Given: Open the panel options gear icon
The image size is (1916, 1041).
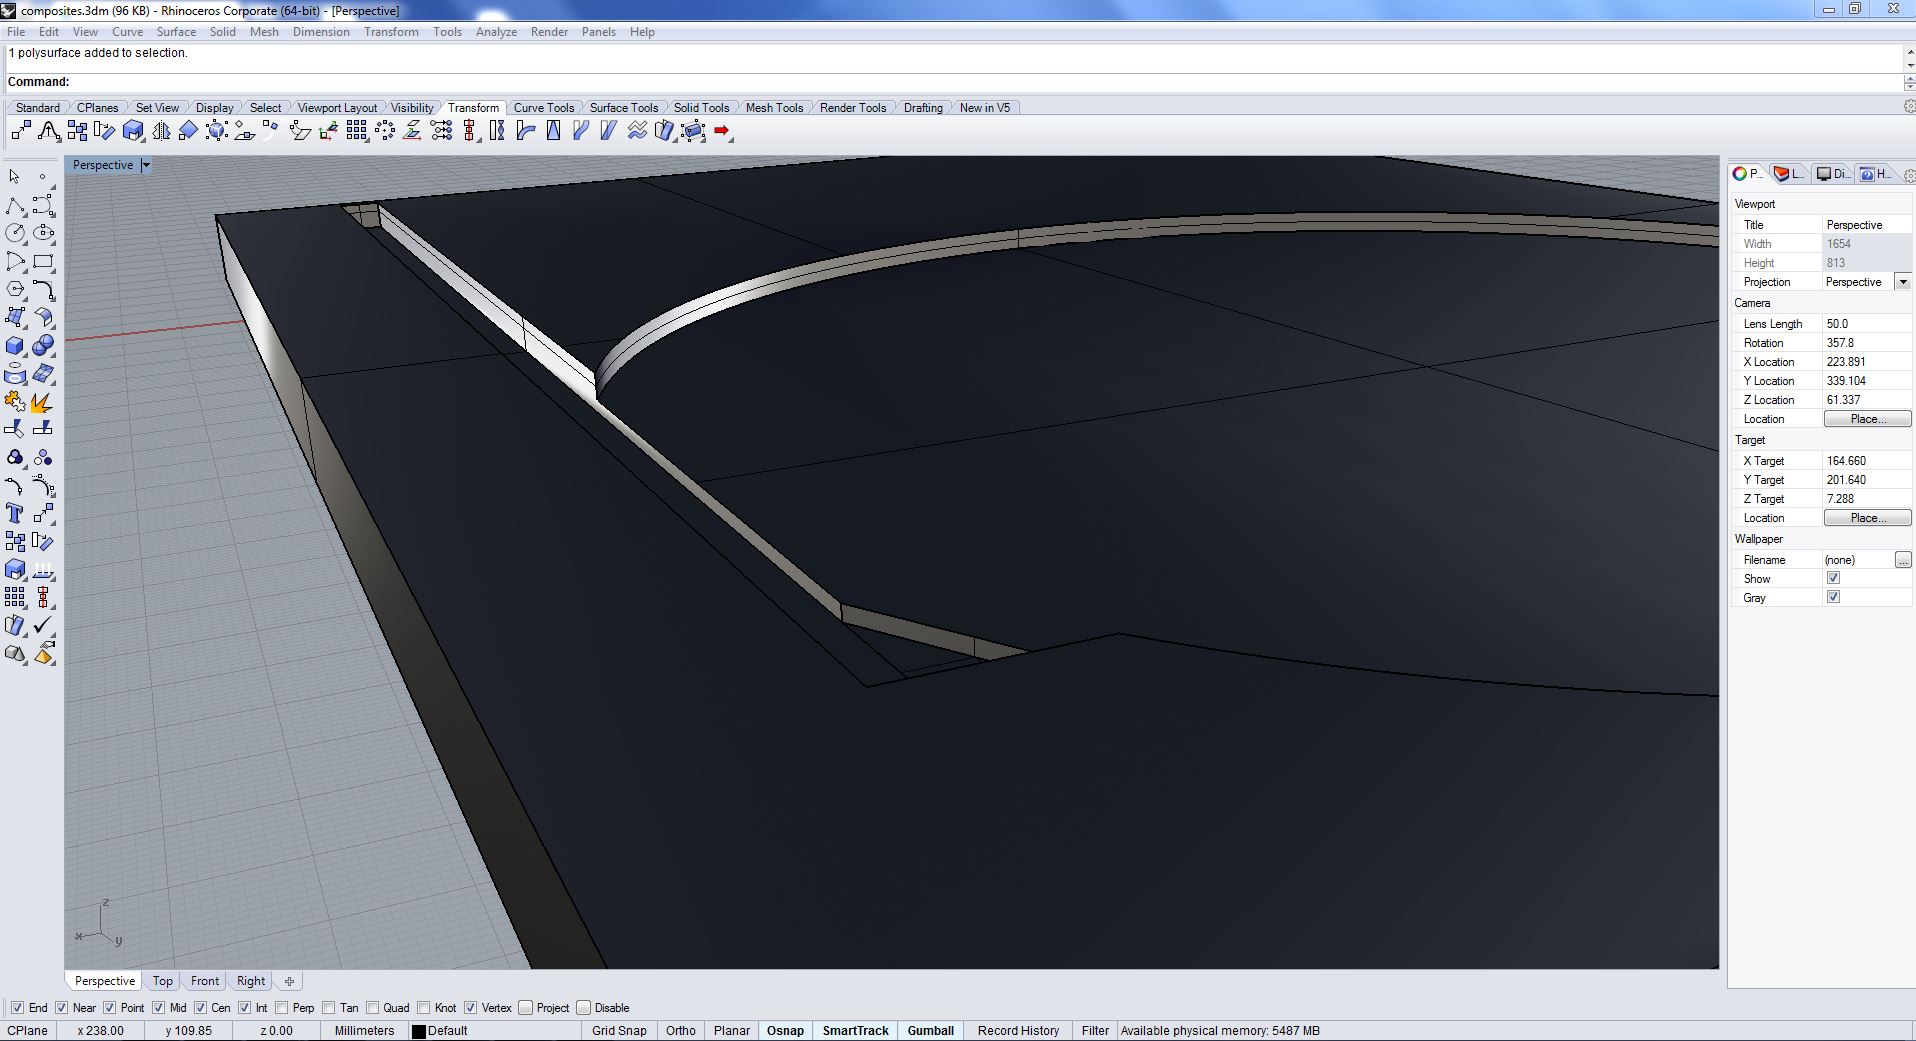Looking at the screenshot, I should tap(1909, 176).
